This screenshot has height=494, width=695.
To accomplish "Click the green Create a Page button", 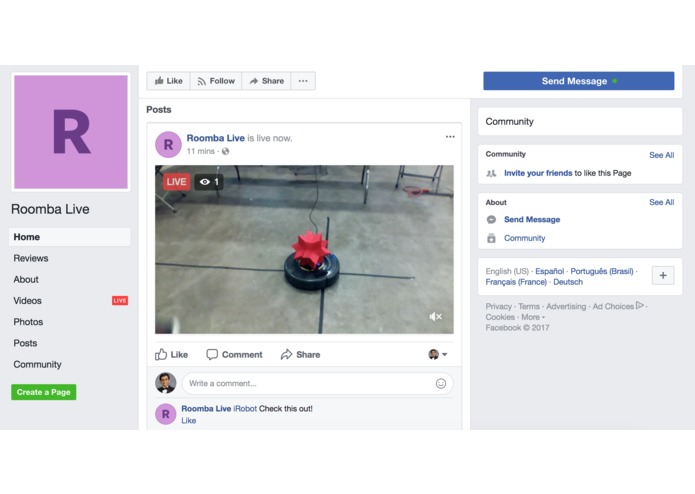I will point(43,392).
